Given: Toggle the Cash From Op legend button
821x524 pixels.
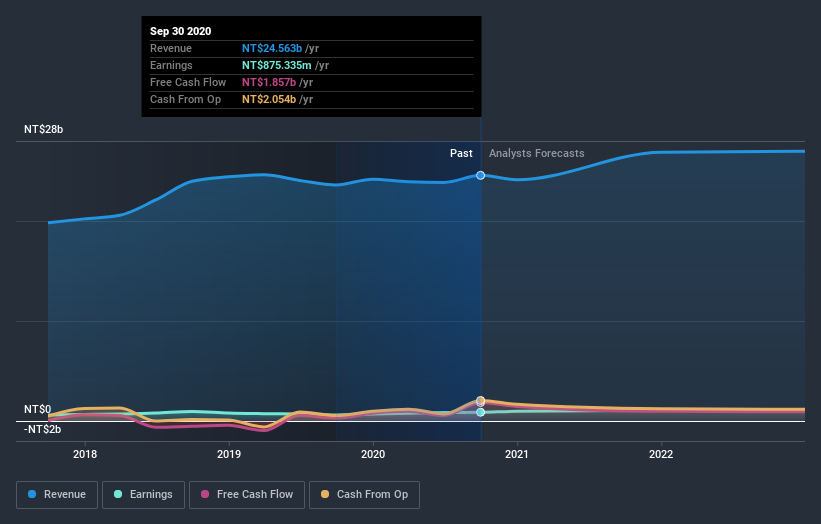Looking at the screenshot, I should coord(364,495).
